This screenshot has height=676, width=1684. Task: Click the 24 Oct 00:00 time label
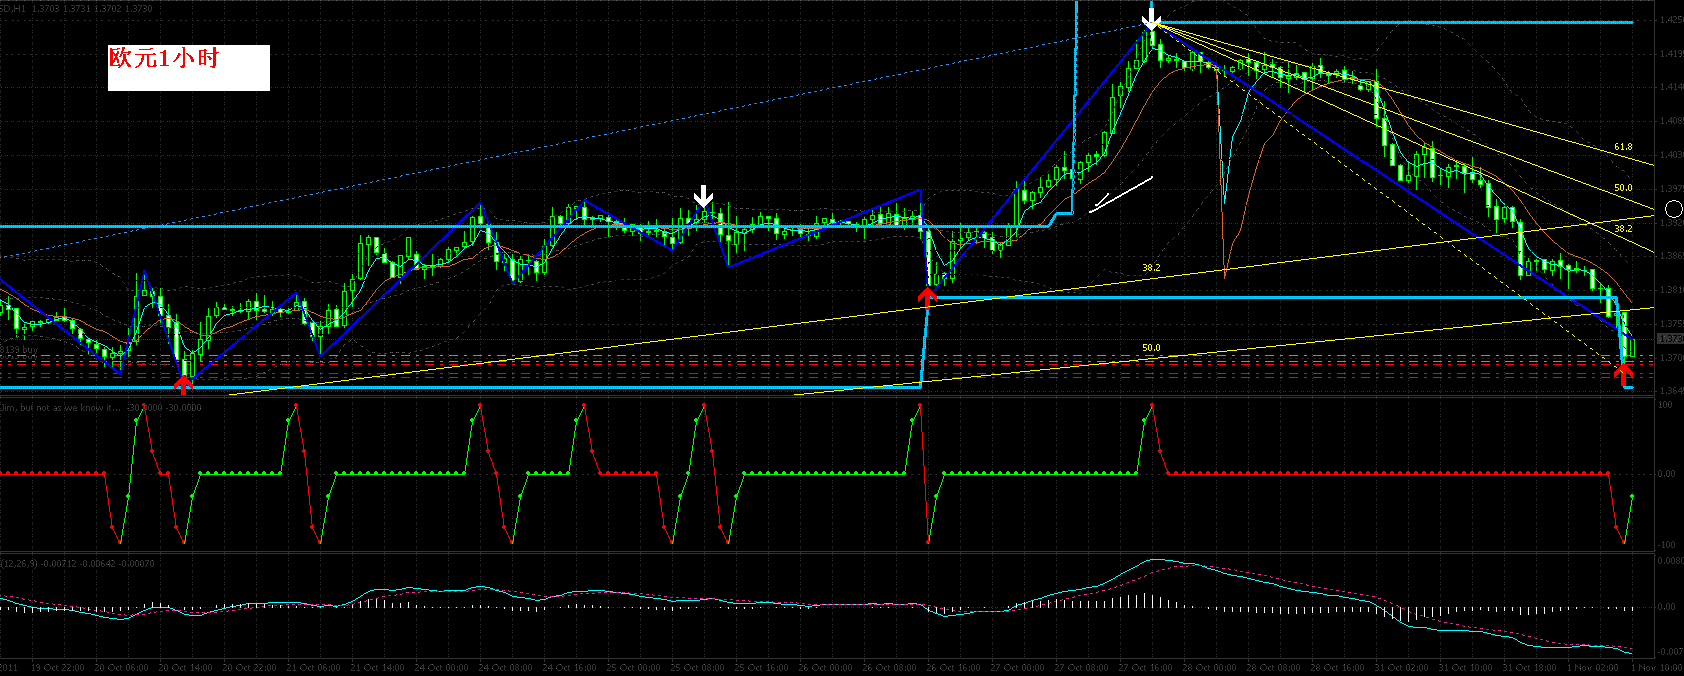coord(441,667)
